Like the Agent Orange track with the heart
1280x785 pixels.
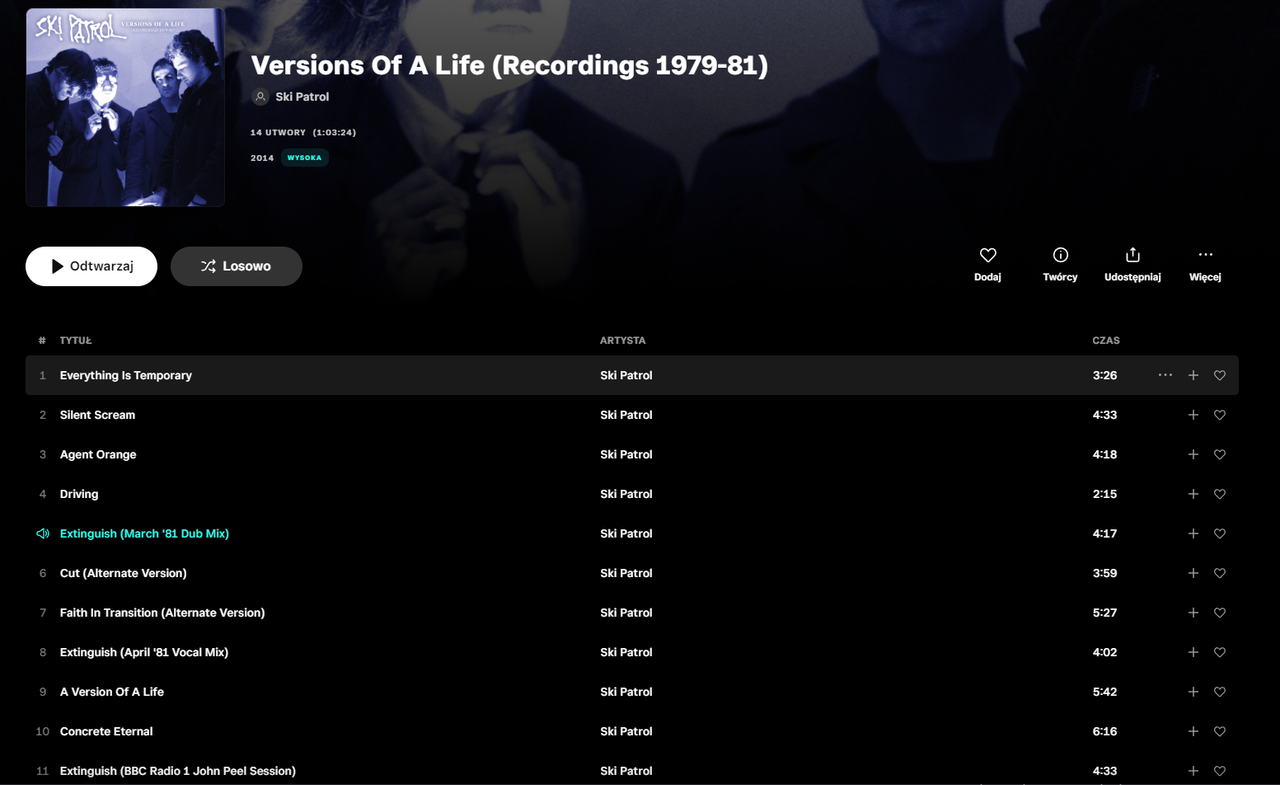point(1220,454)
